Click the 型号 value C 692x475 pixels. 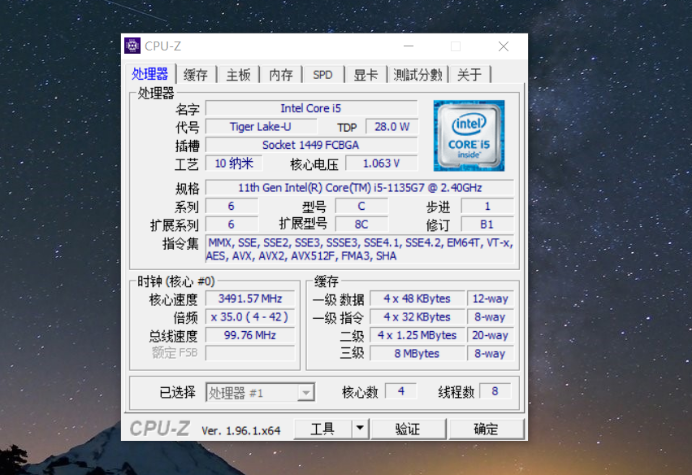coord(361,206)
